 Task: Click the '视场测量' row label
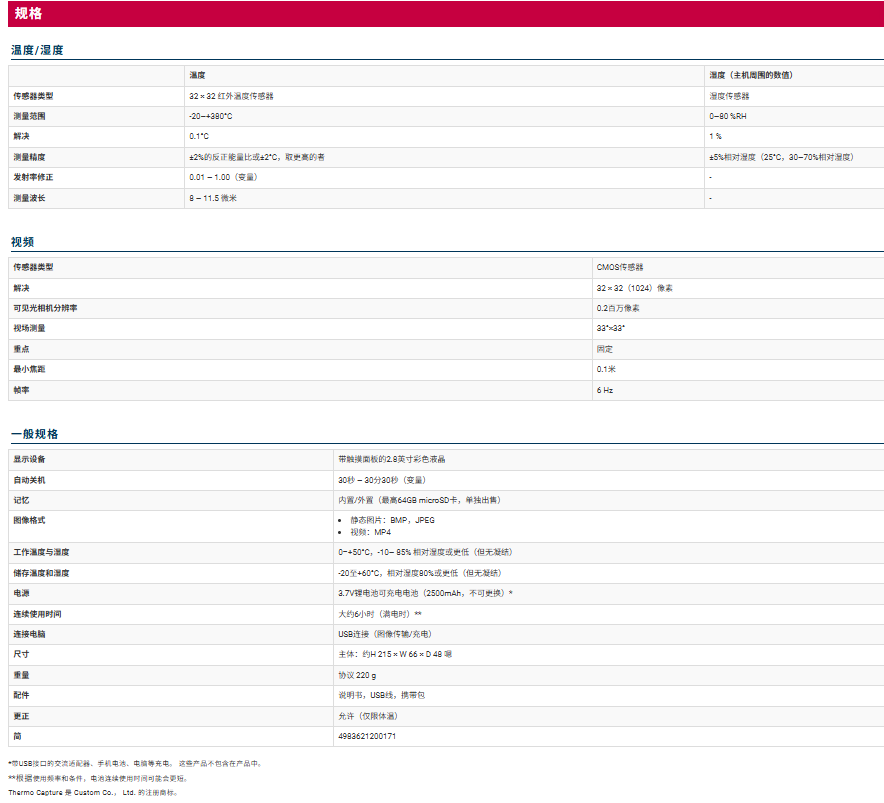(x=29, y=328)
